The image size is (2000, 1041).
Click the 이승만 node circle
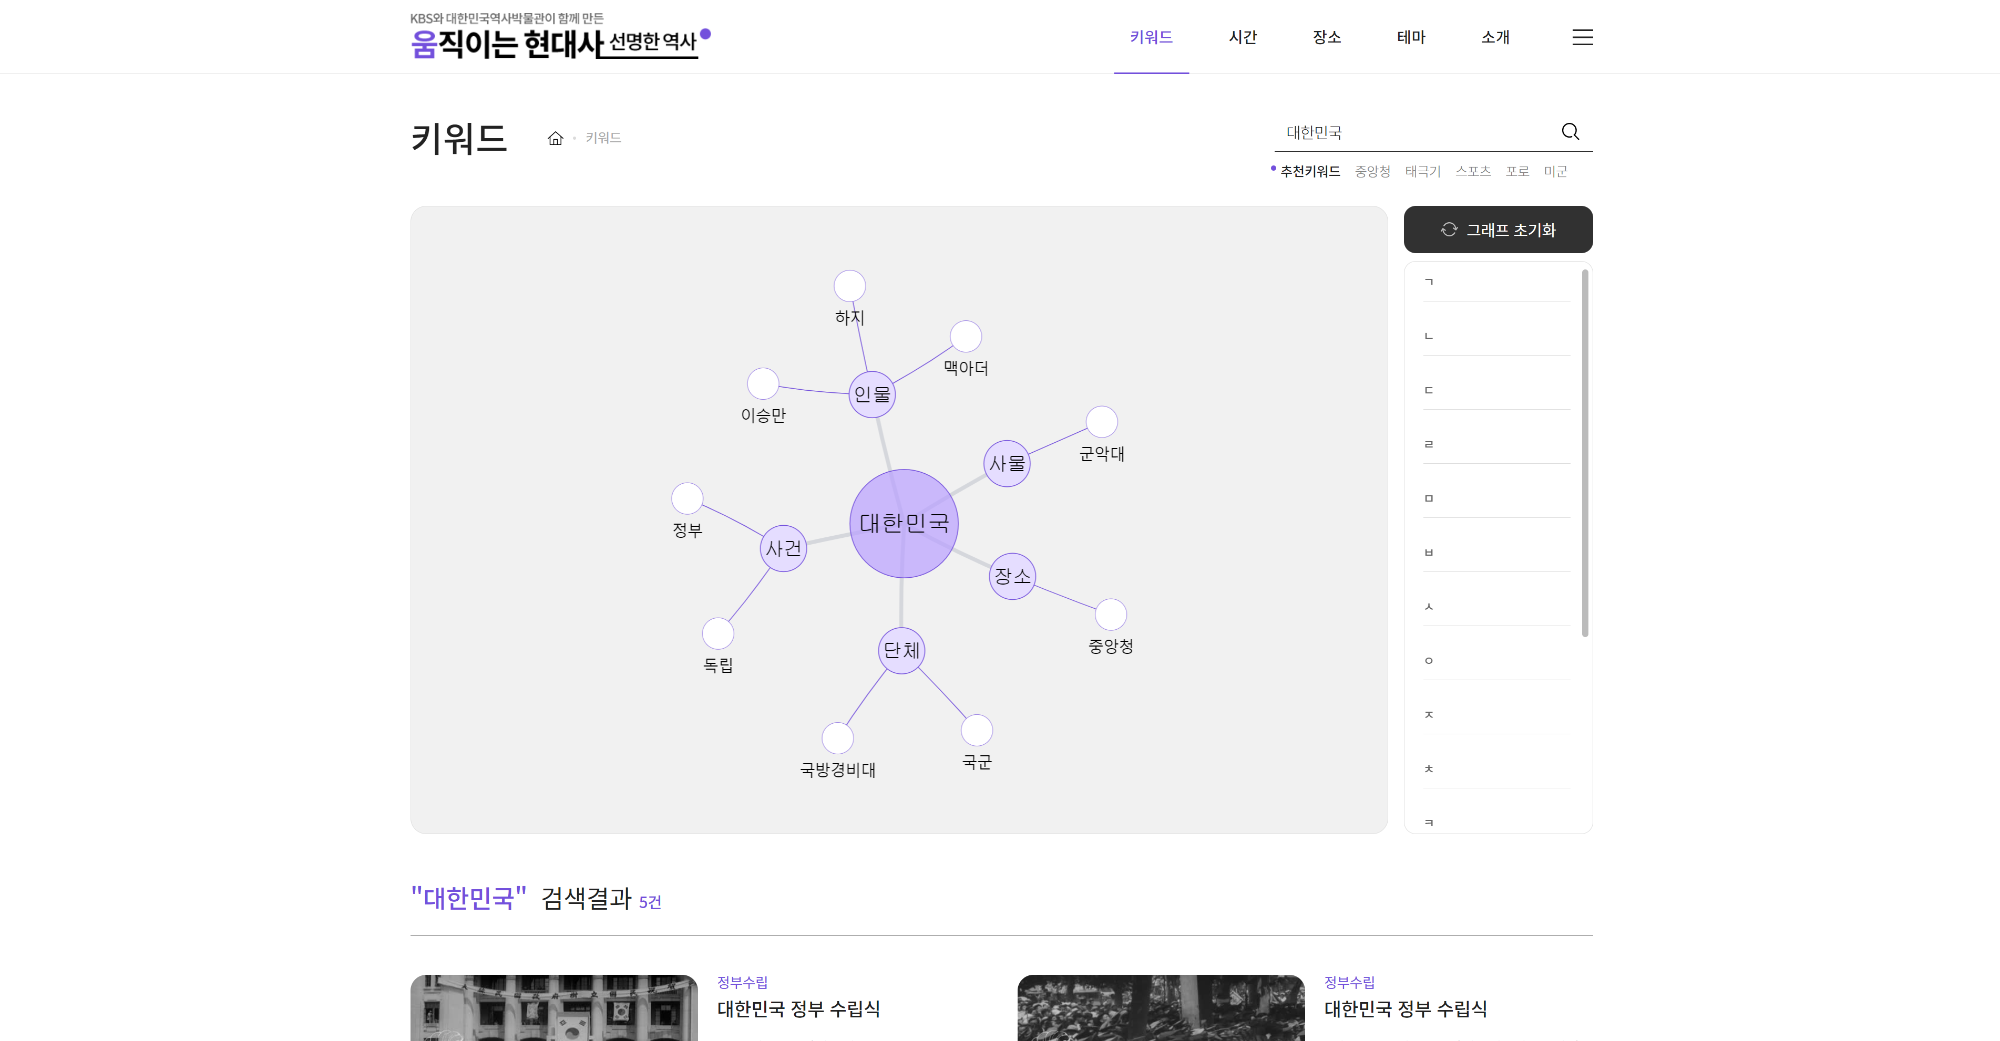[x=763, y=383]
